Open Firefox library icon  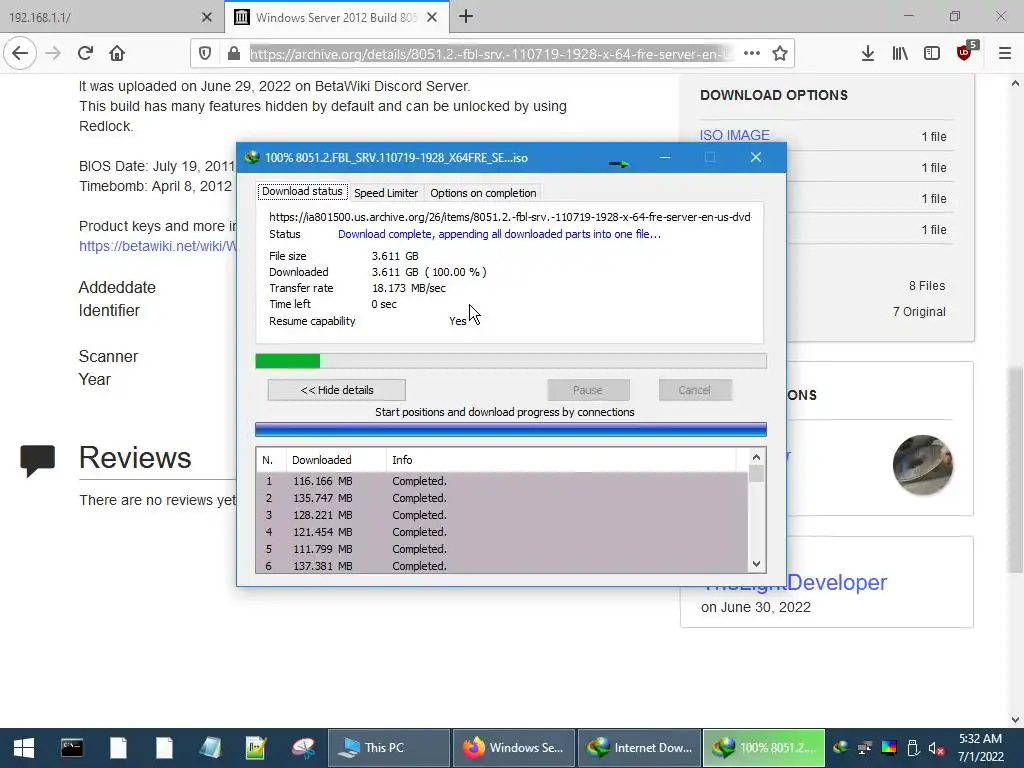[x=900, y=54]
